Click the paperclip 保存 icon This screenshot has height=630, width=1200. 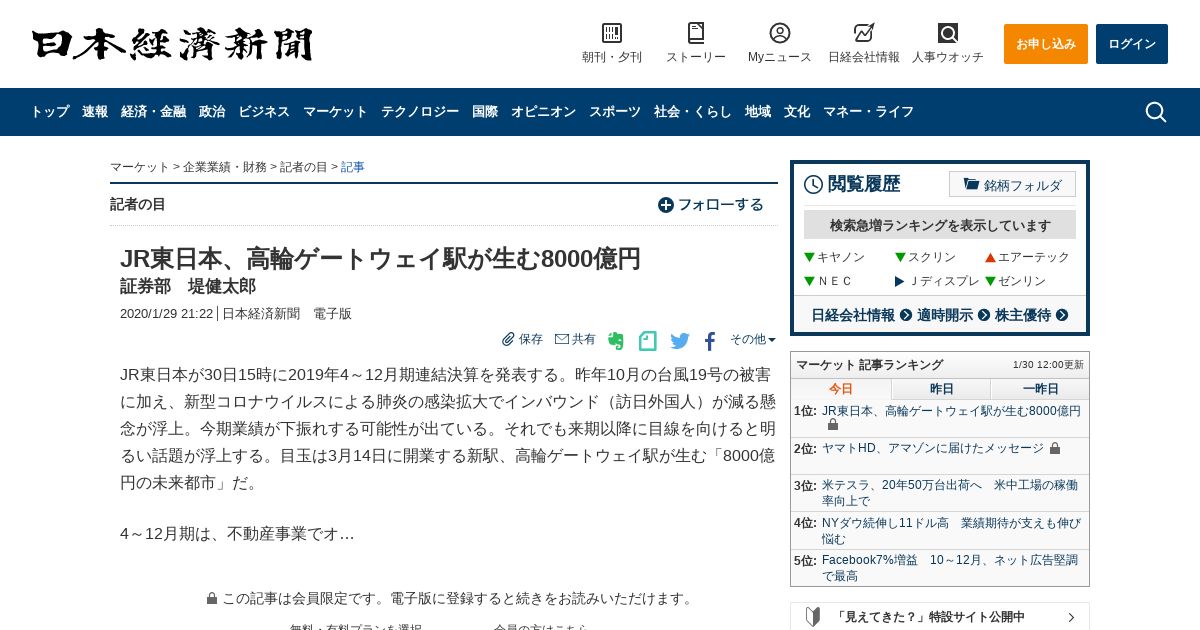[x=508, y=339]
